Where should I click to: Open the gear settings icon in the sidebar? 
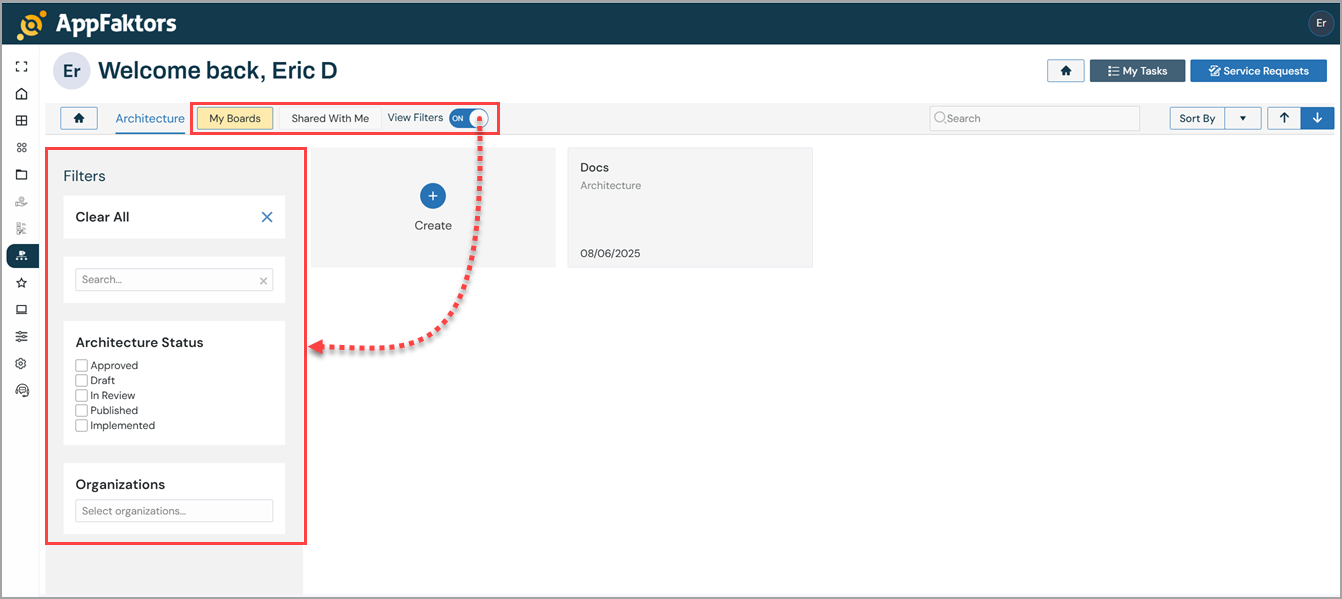click(21, 364)
